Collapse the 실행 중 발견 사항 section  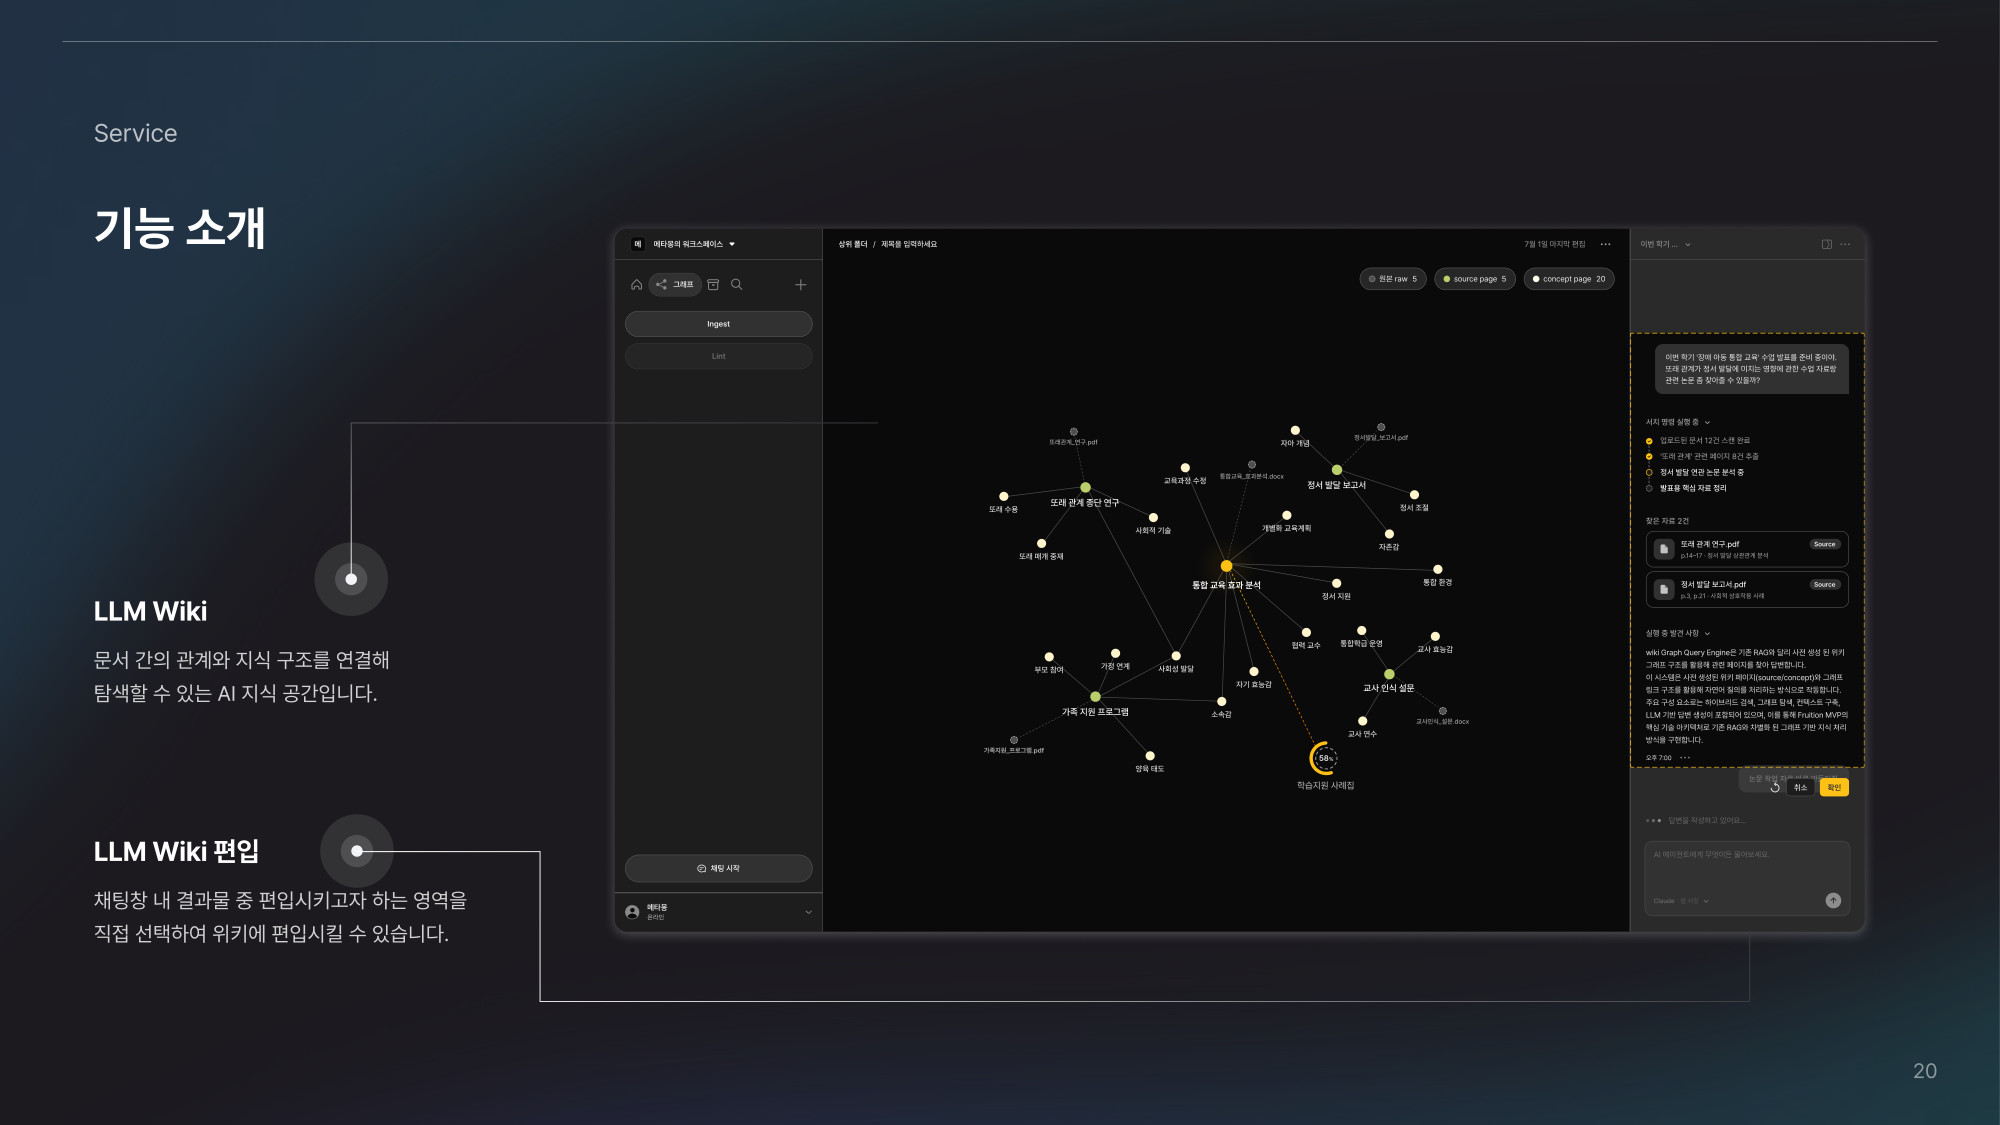[1679, 633]
